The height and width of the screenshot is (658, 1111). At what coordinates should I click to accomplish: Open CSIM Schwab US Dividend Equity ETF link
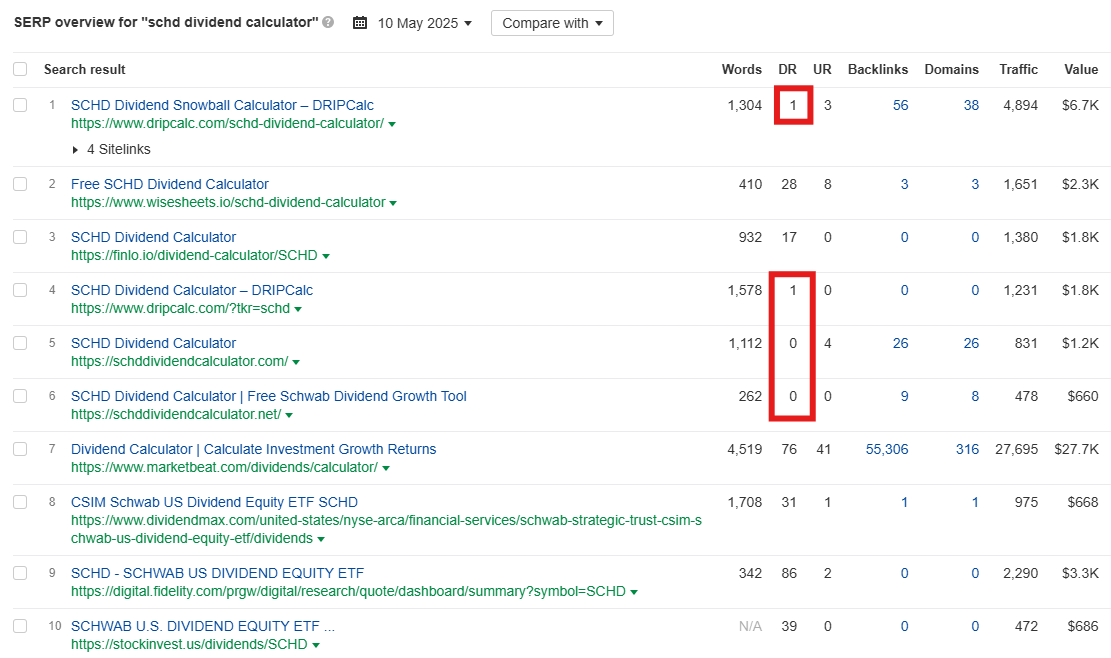tap(214, 502)
